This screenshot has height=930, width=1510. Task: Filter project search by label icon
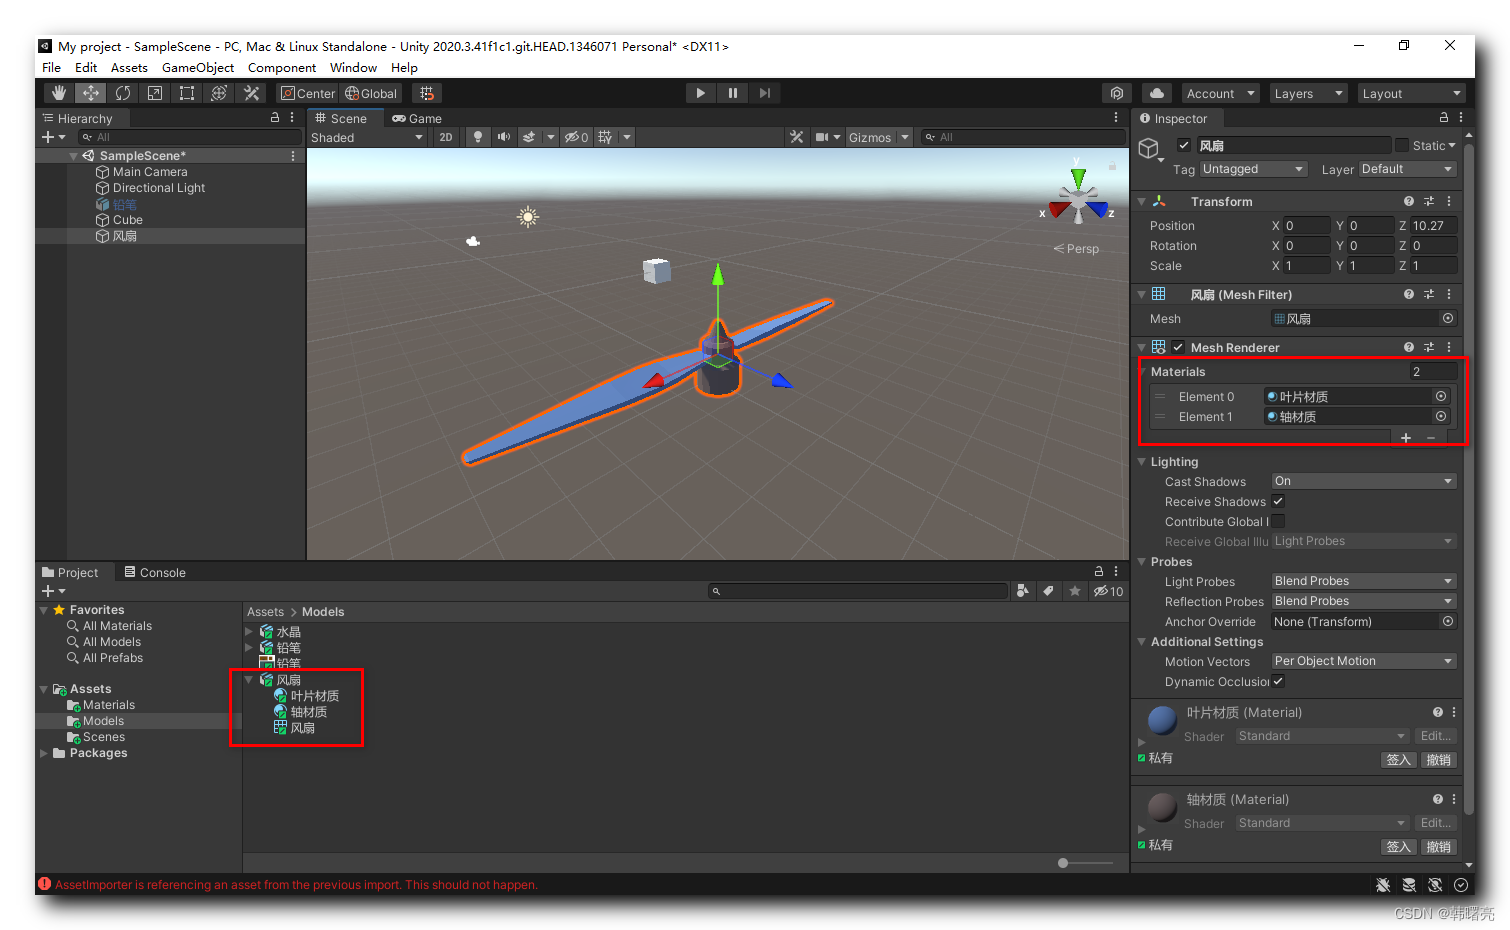[1048, 591]
